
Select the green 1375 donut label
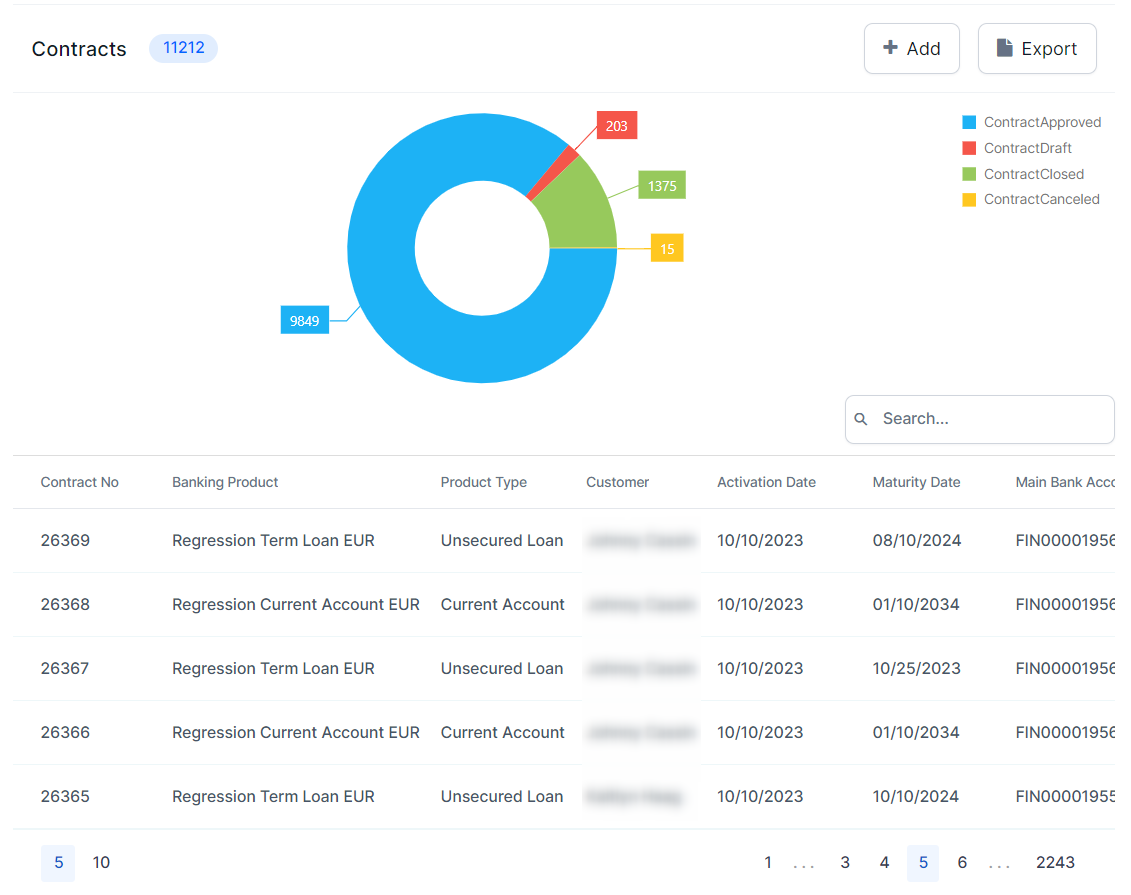(662, 186)
